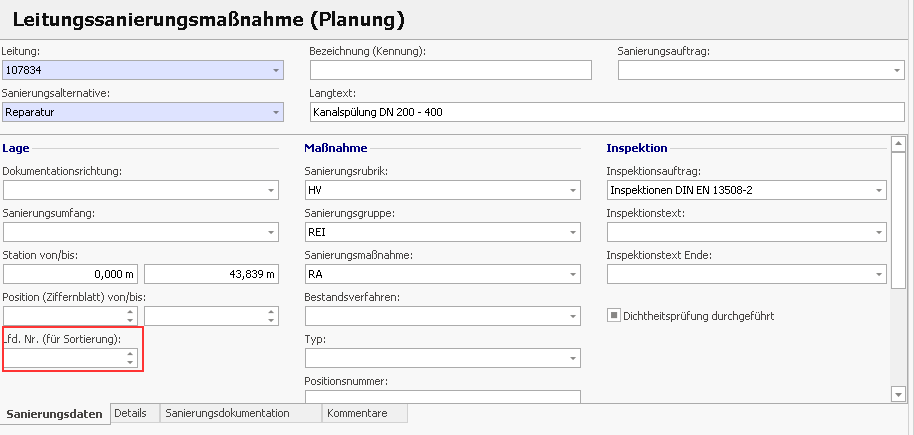Screen dimensions: 914x435
Task: Expand the Bestandsverfahren dropdown
Action: (572, 316)
